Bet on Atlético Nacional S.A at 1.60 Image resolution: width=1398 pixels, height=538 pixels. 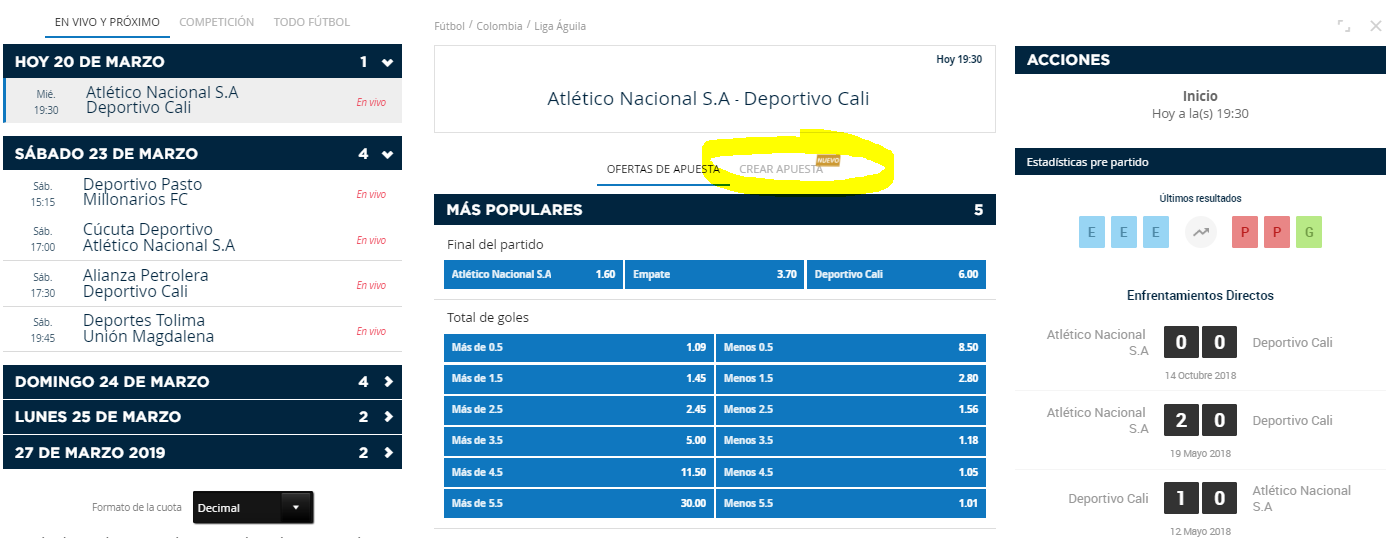click(533, 274)
